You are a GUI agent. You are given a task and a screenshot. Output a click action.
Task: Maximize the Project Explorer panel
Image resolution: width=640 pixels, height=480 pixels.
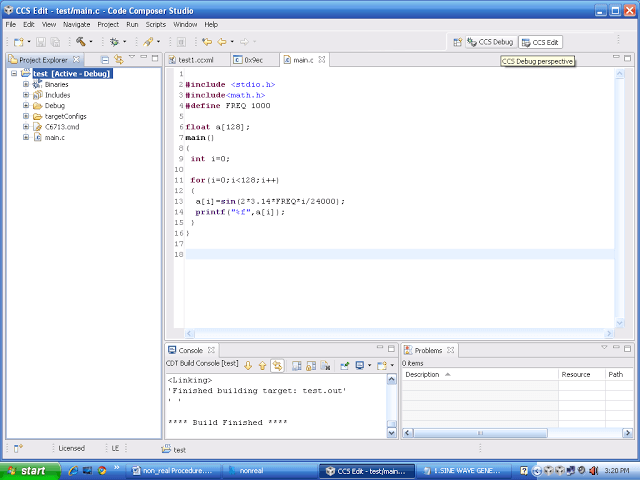pyautogui.click(x=155, y=58)
